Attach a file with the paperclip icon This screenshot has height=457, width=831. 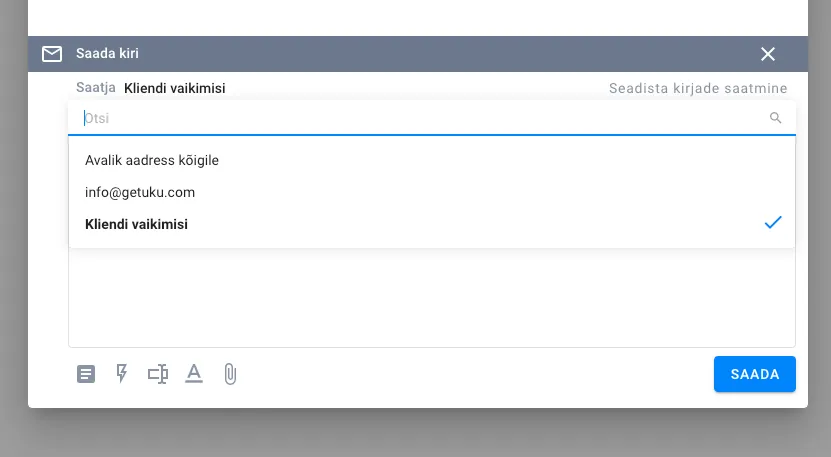coord(230,374)
